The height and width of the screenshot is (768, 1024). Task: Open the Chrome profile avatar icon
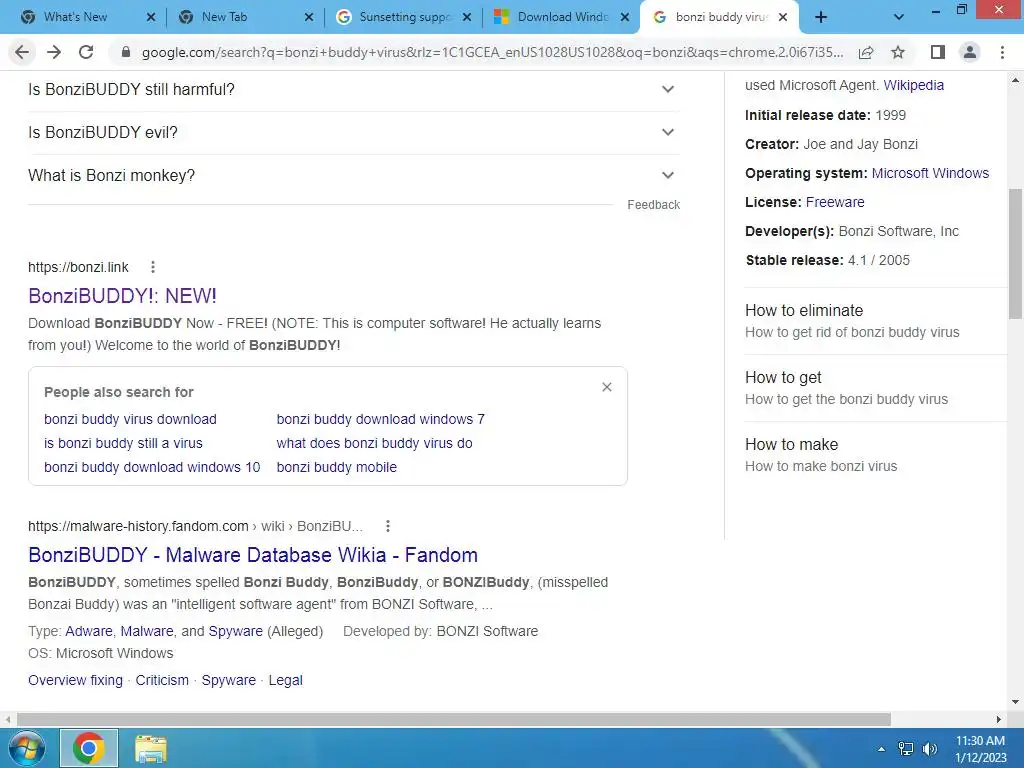click(970, 52)
